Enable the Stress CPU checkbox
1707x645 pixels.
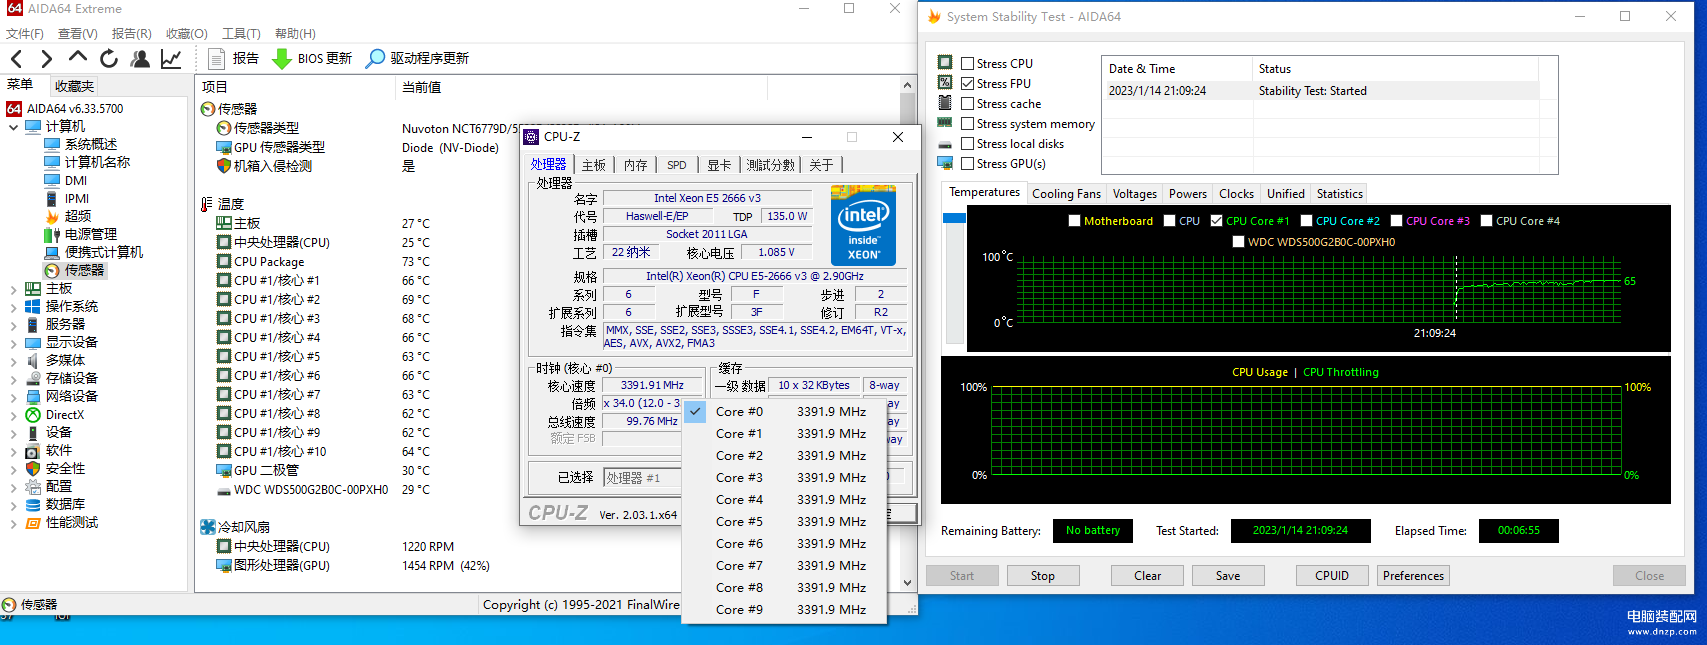tap(967, 64)
